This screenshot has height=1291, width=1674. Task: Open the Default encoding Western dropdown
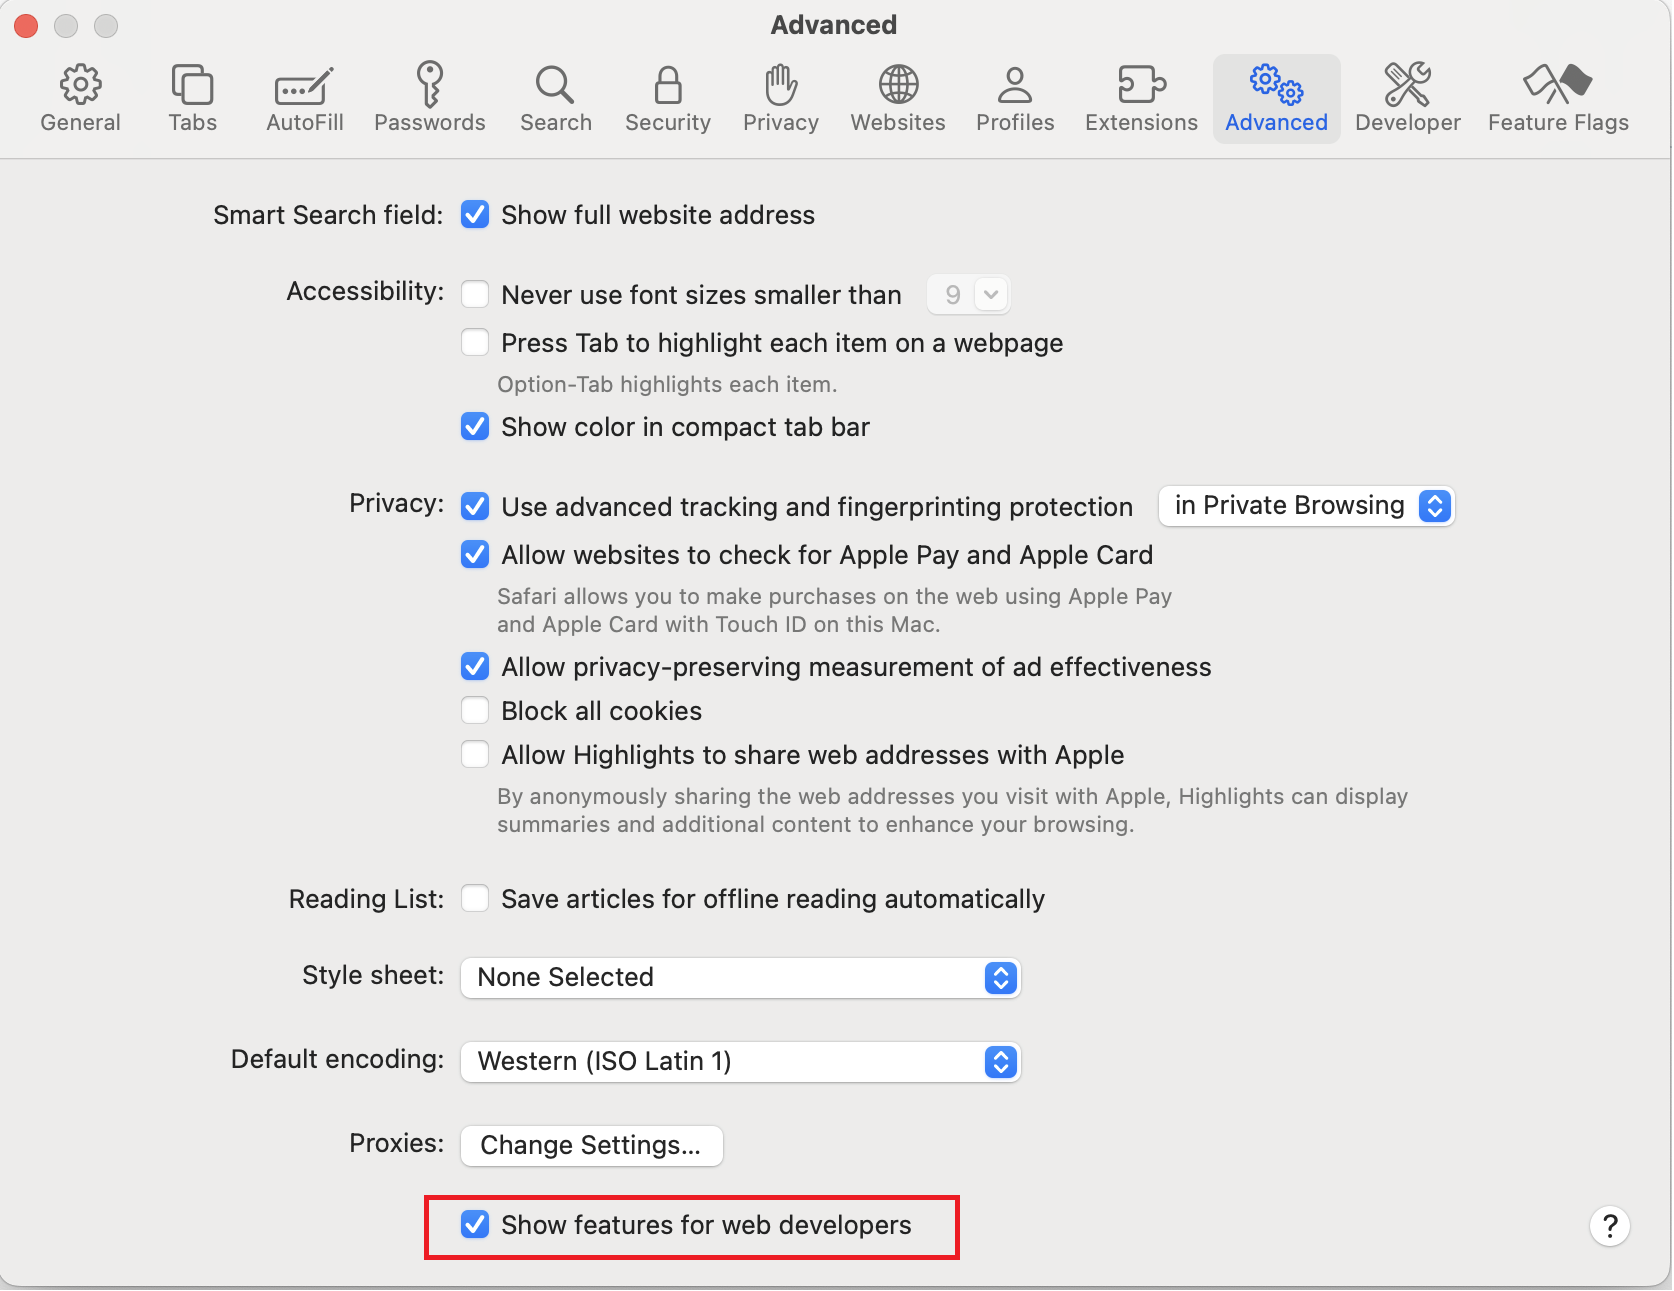point(740,1062)
